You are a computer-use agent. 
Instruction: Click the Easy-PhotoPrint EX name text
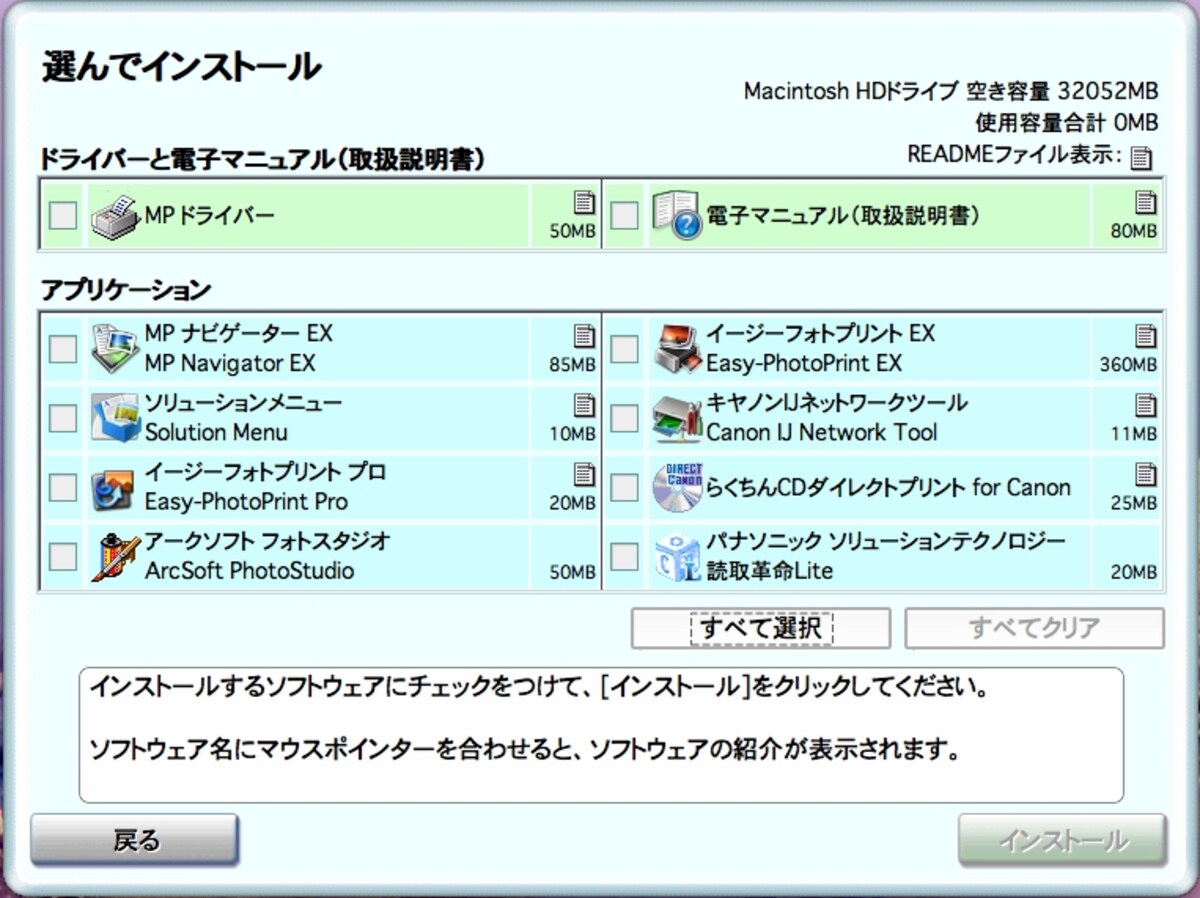[x=804, y=362]
